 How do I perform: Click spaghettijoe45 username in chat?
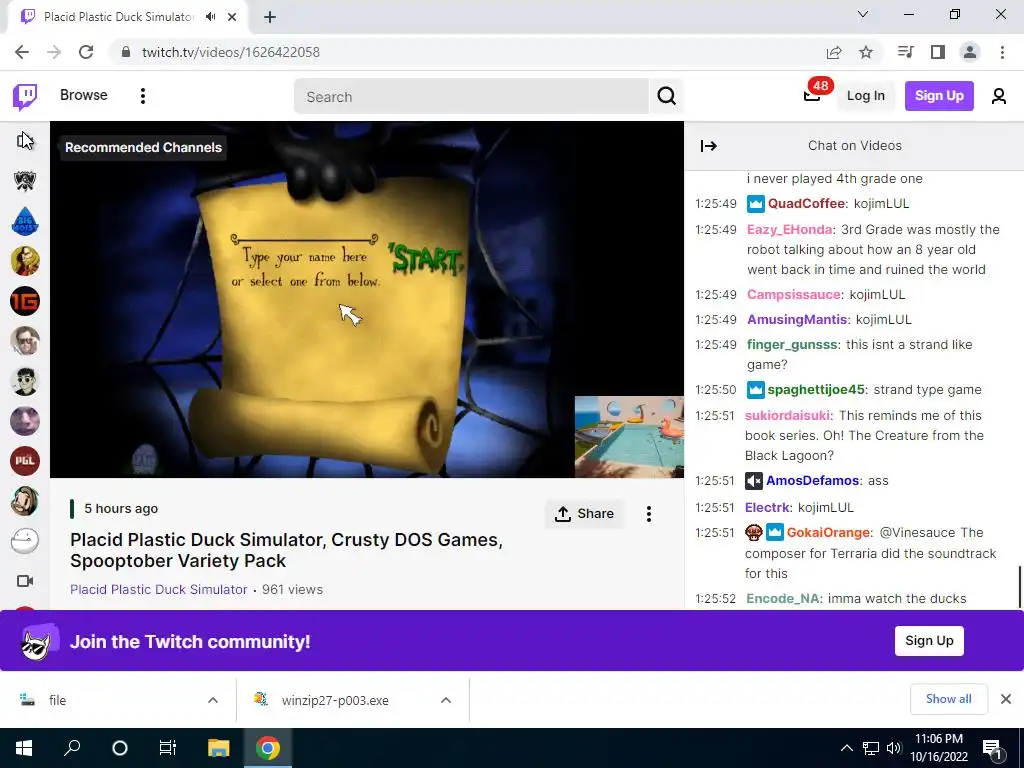(x=816, y=390)
